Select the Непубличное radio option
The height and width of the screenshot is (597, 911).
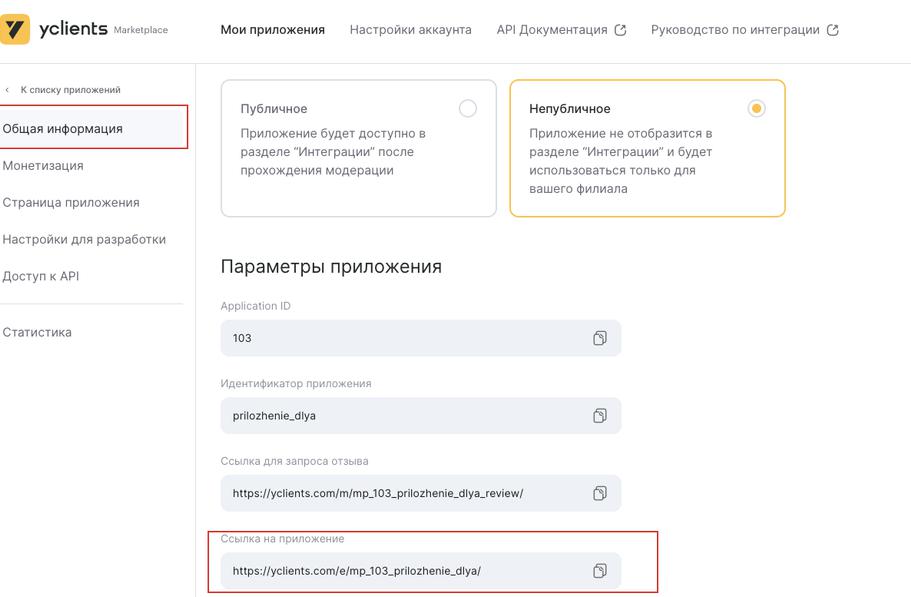757,108
